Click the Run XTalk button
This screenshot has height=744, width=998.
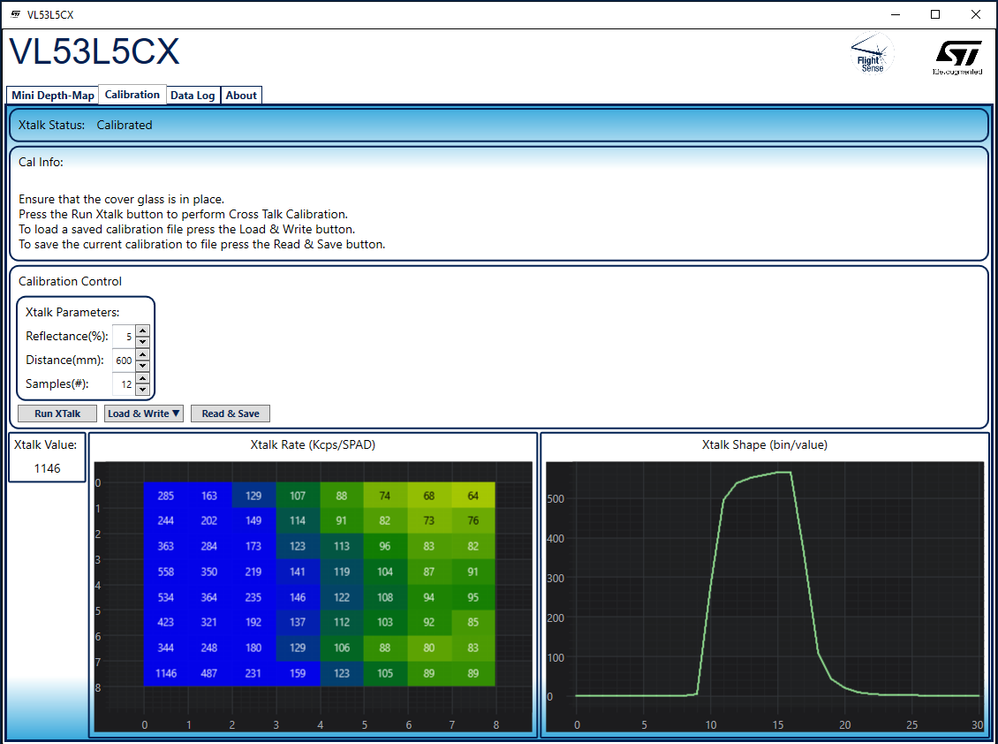click(x=57, y=414)
